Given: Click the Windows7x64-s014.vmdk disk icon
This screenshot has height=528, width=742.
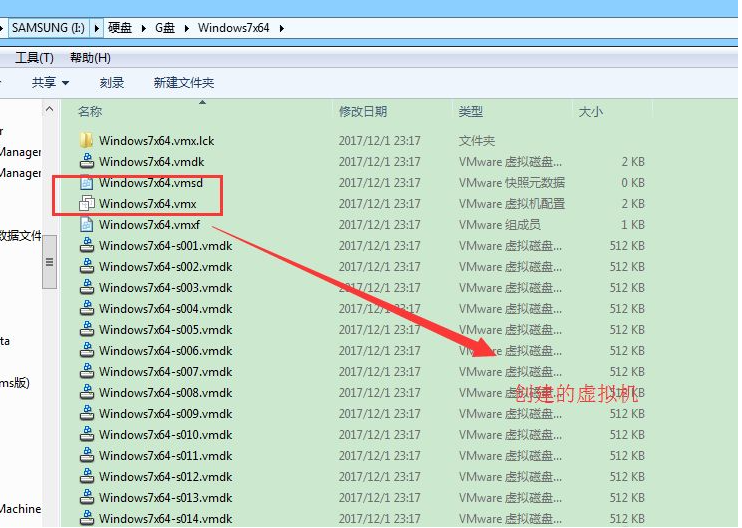Looking at the screenshot, I should point(86,519).
